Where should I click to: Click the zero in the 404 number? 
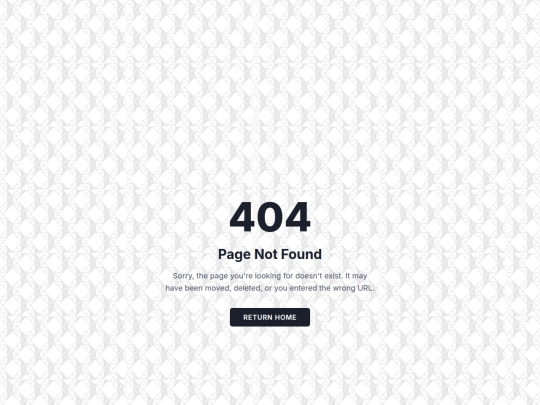(270, 217)
